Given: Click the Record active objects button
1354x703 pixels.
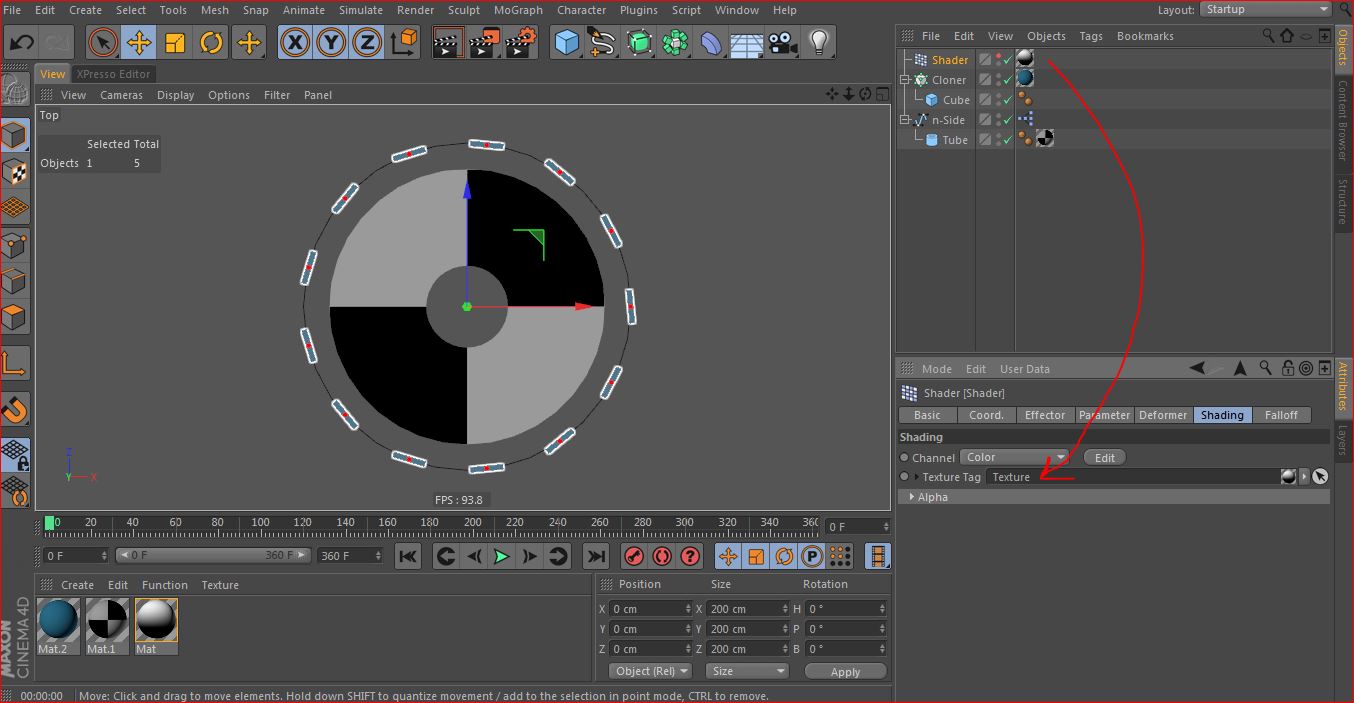Looking at the screenshot, I should (x=633, y=557).
